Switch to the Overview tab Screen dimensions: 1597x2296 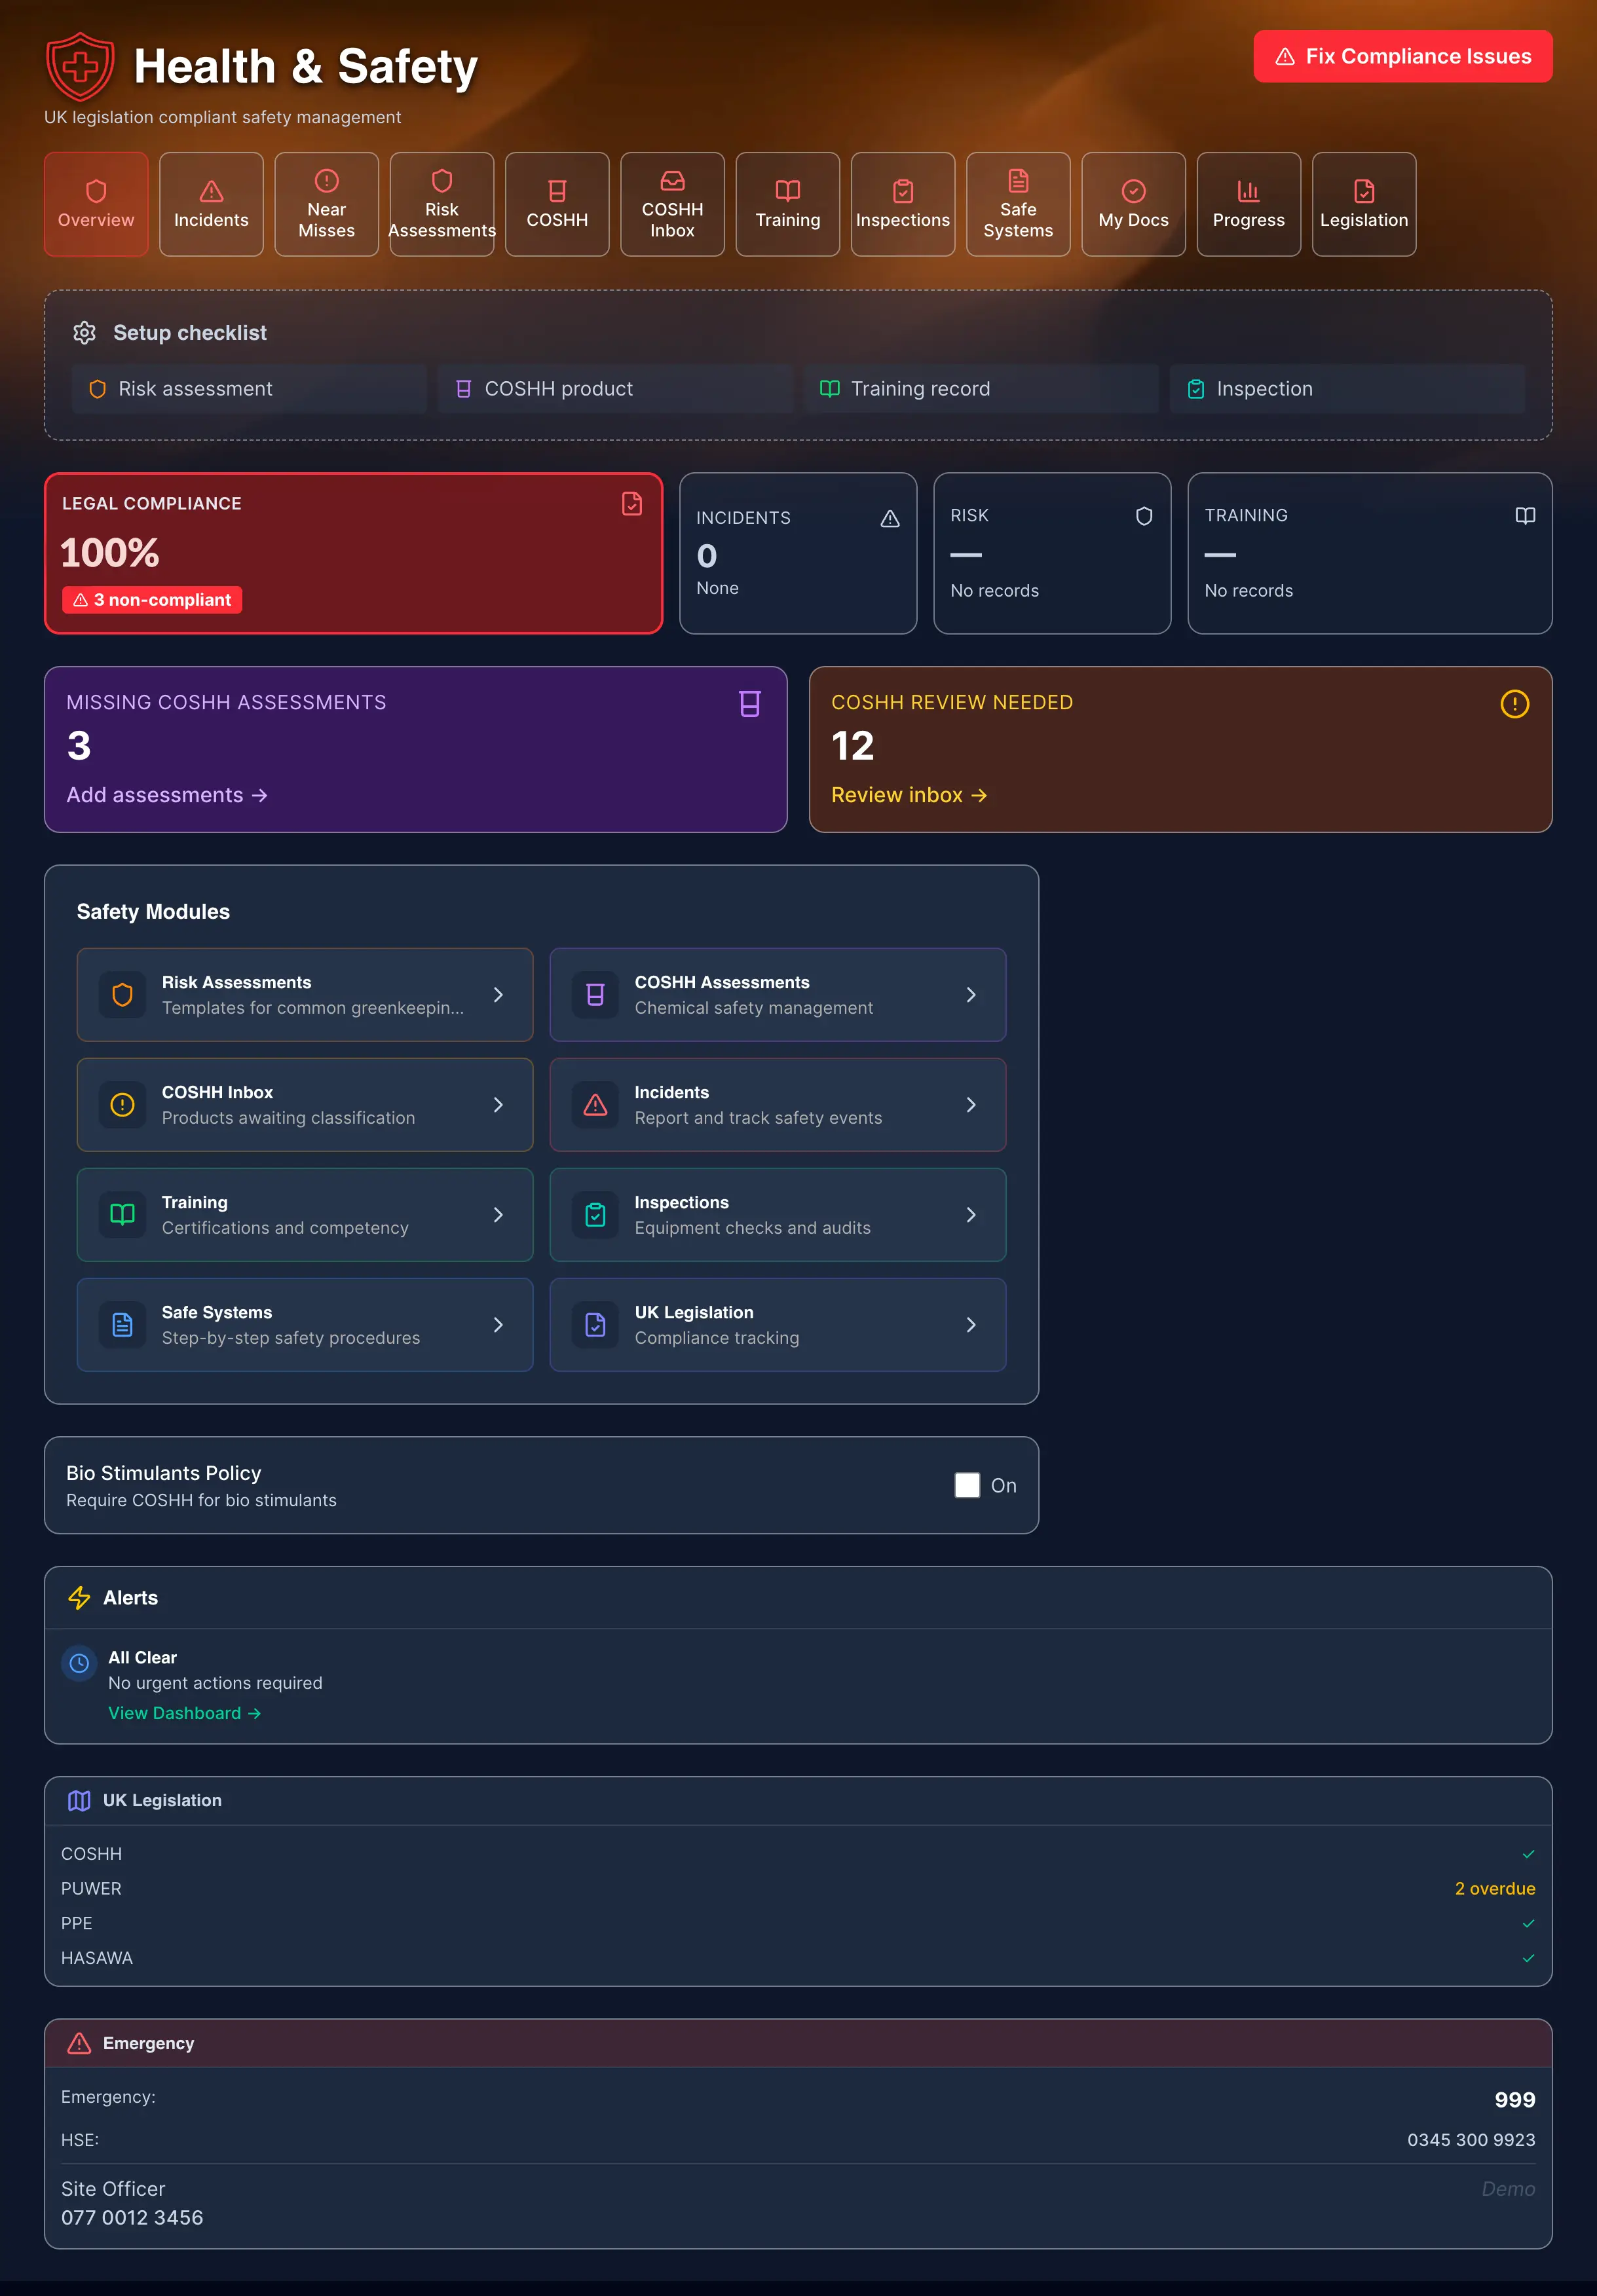(96, 204)
